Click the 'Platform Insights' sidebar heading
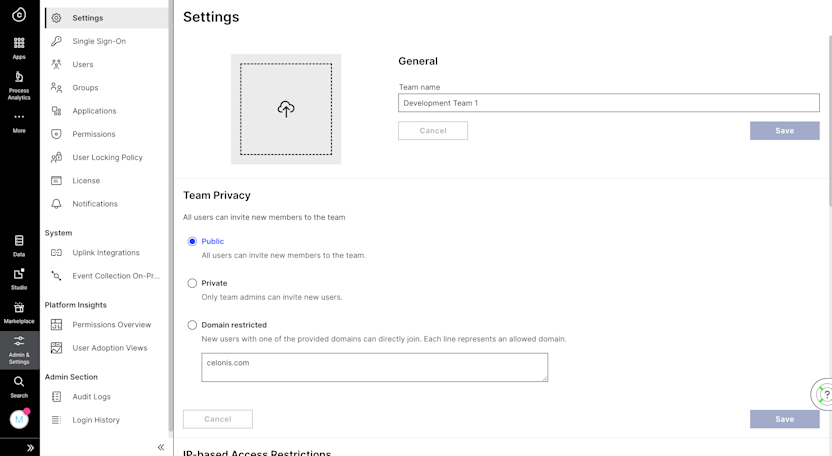Viewport: 832px width, 456px height. (x=75, y=305)
